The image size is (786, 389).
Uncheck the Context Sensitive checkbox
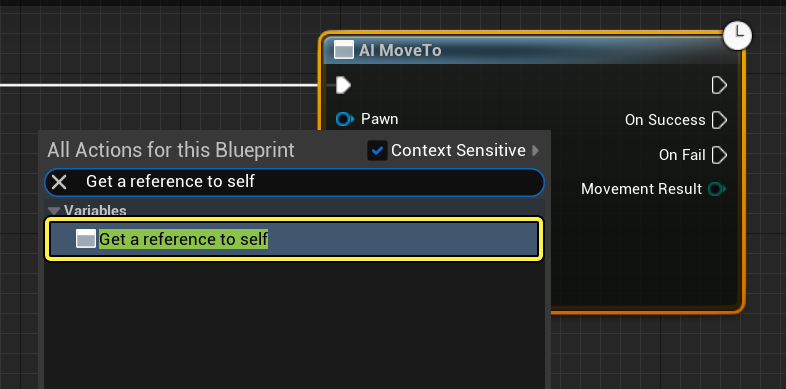tap(377, 150)
